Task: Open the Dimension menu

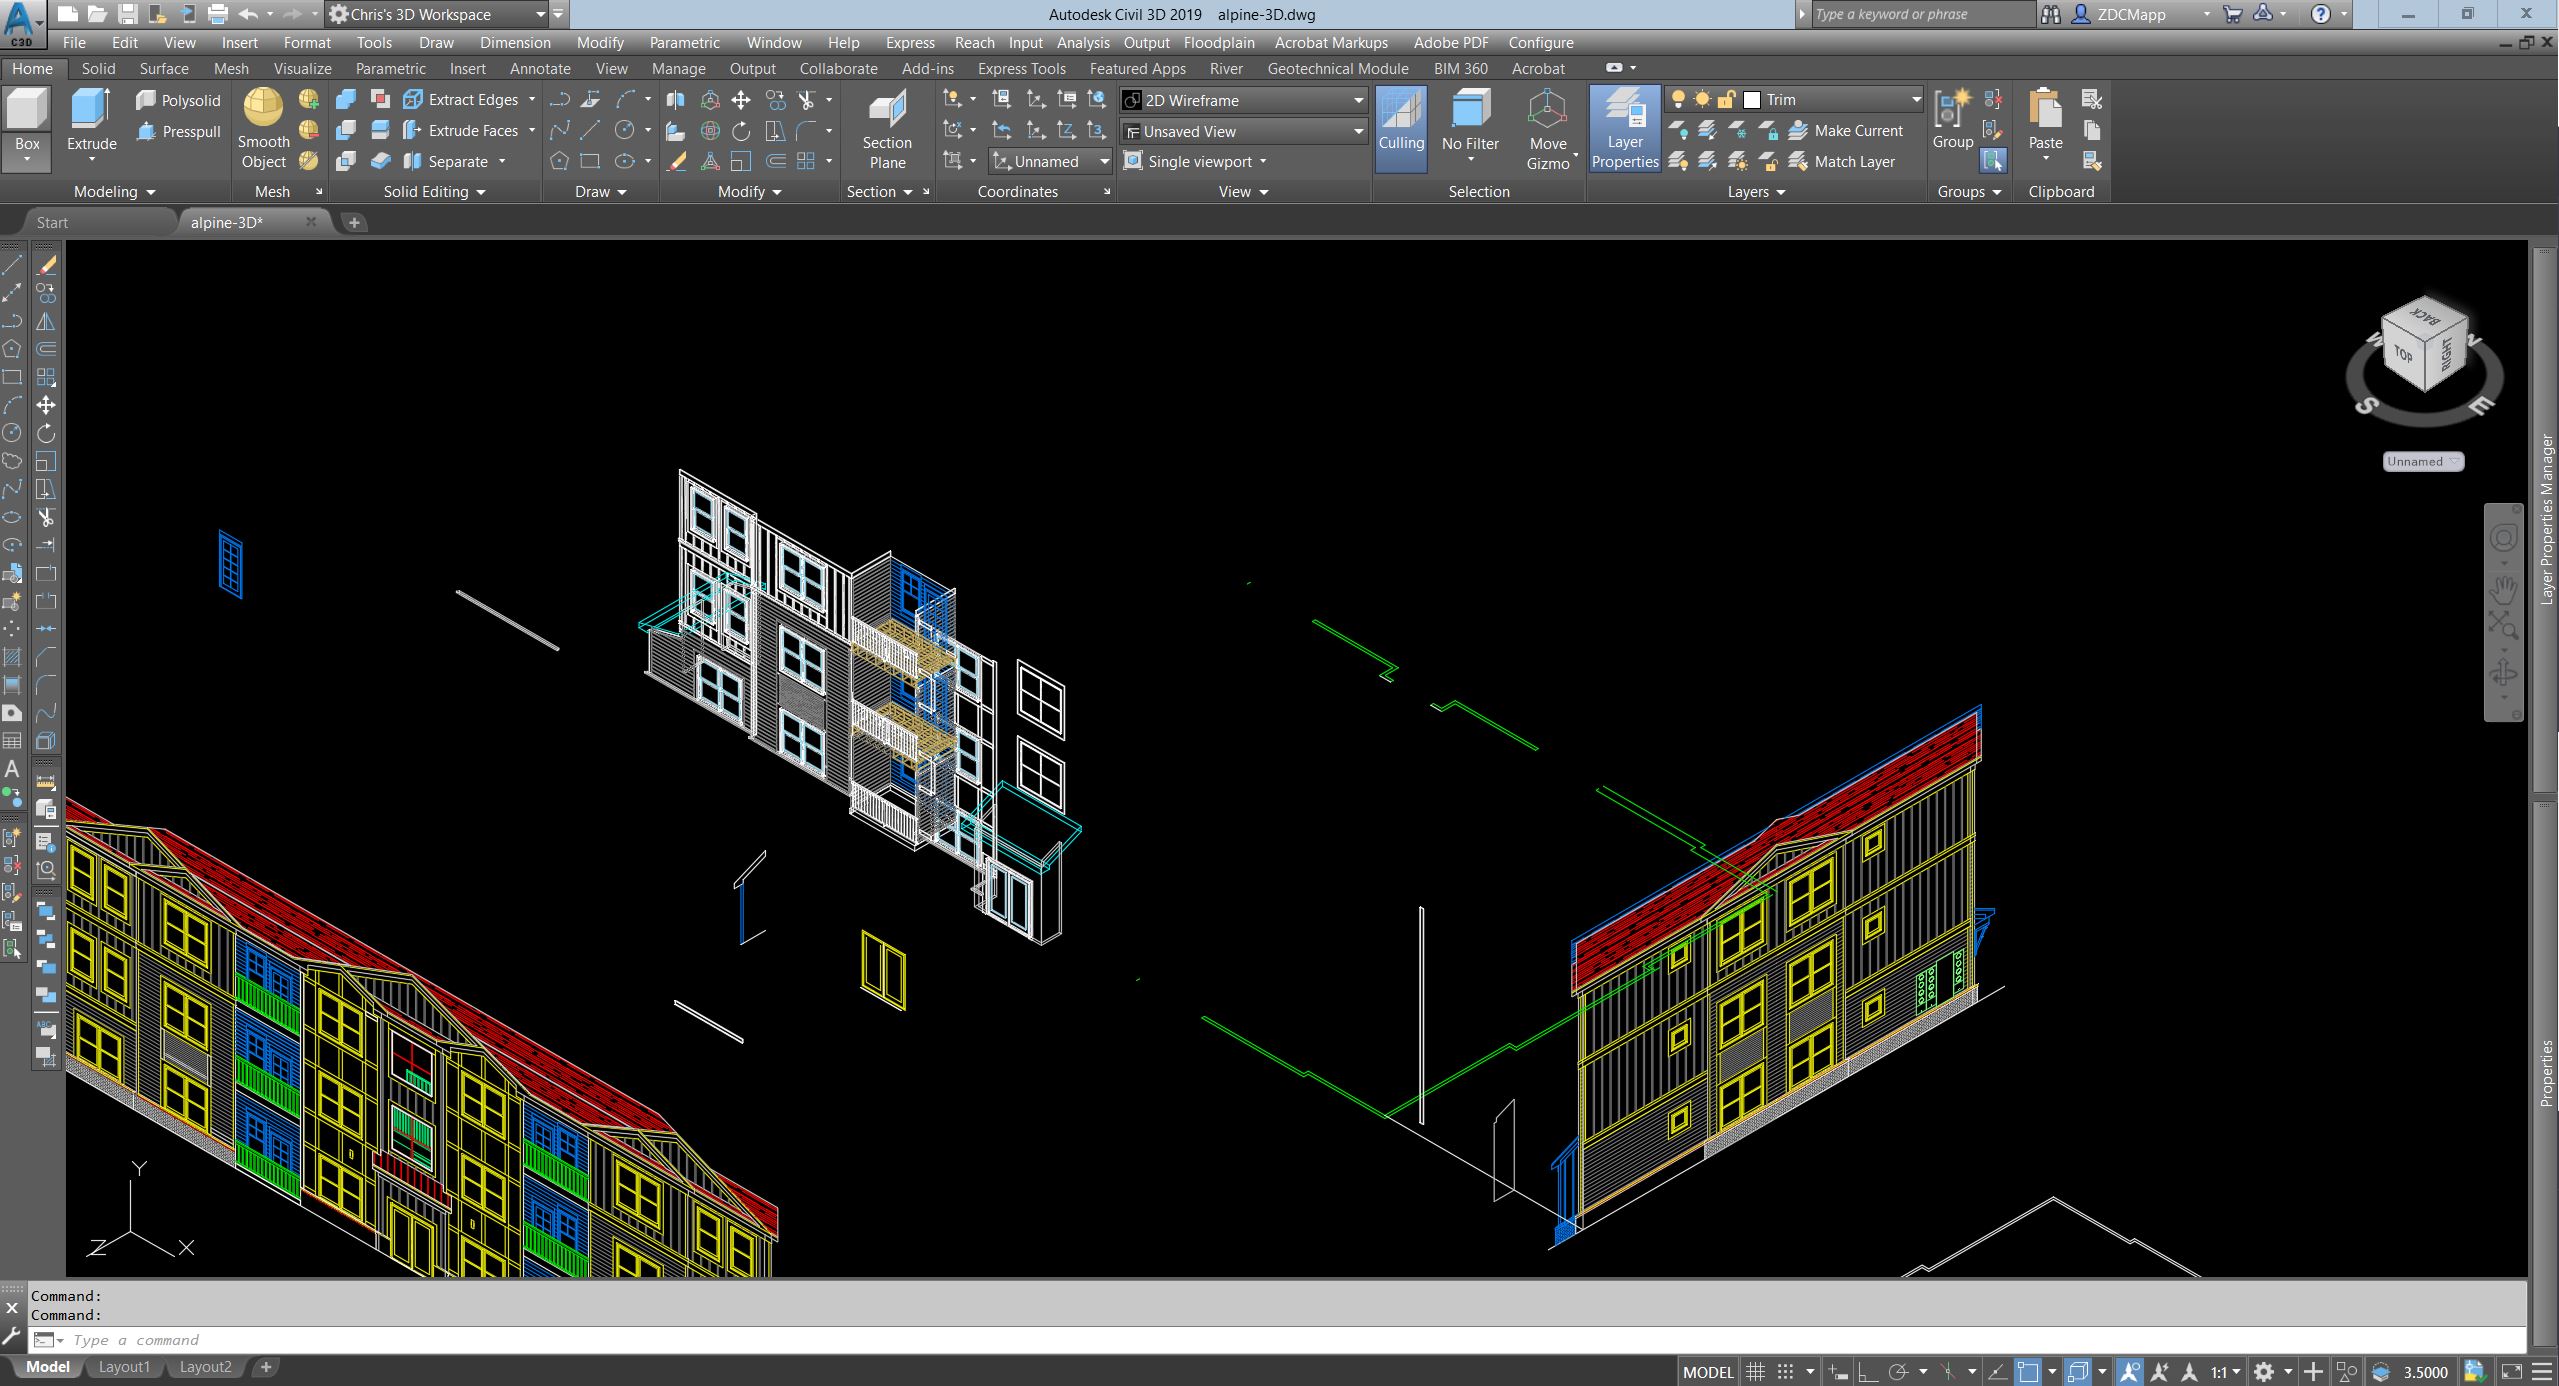Action: (514, 43)
